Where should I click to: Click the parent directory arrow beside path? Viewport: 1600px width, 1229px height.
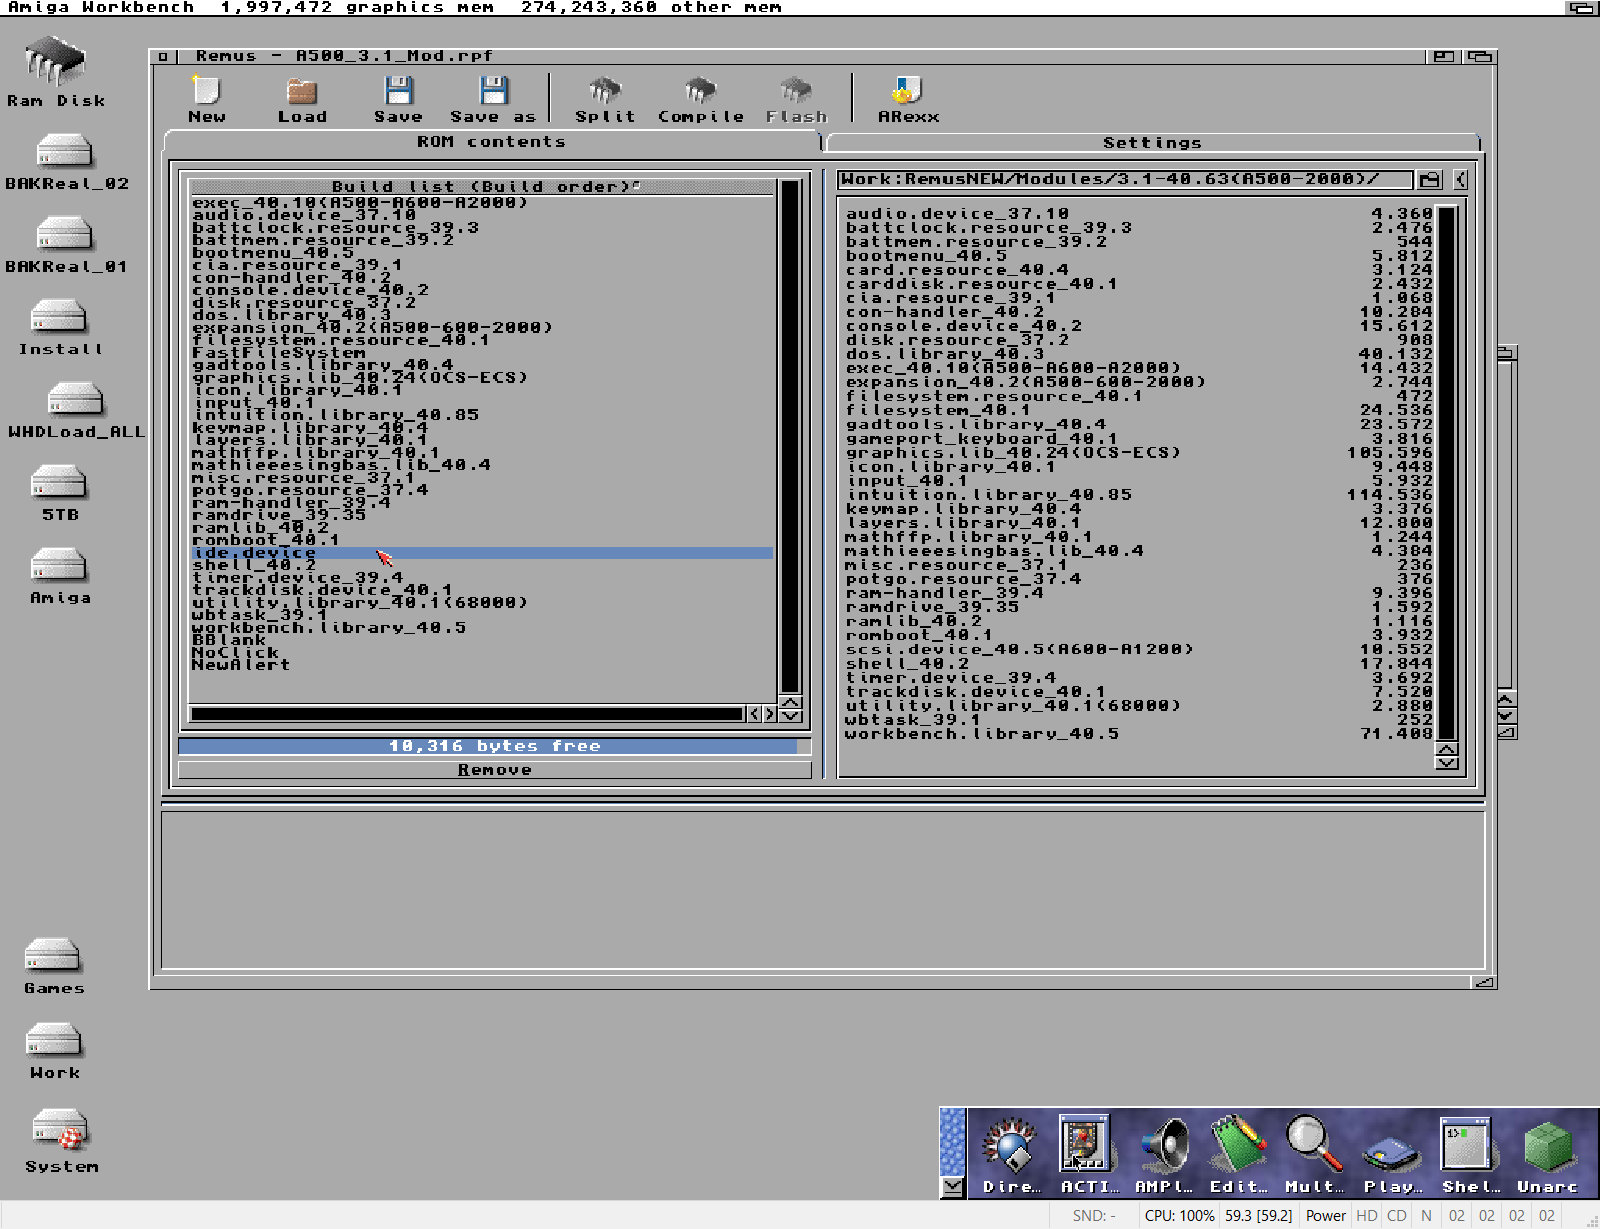point(1461,180)
